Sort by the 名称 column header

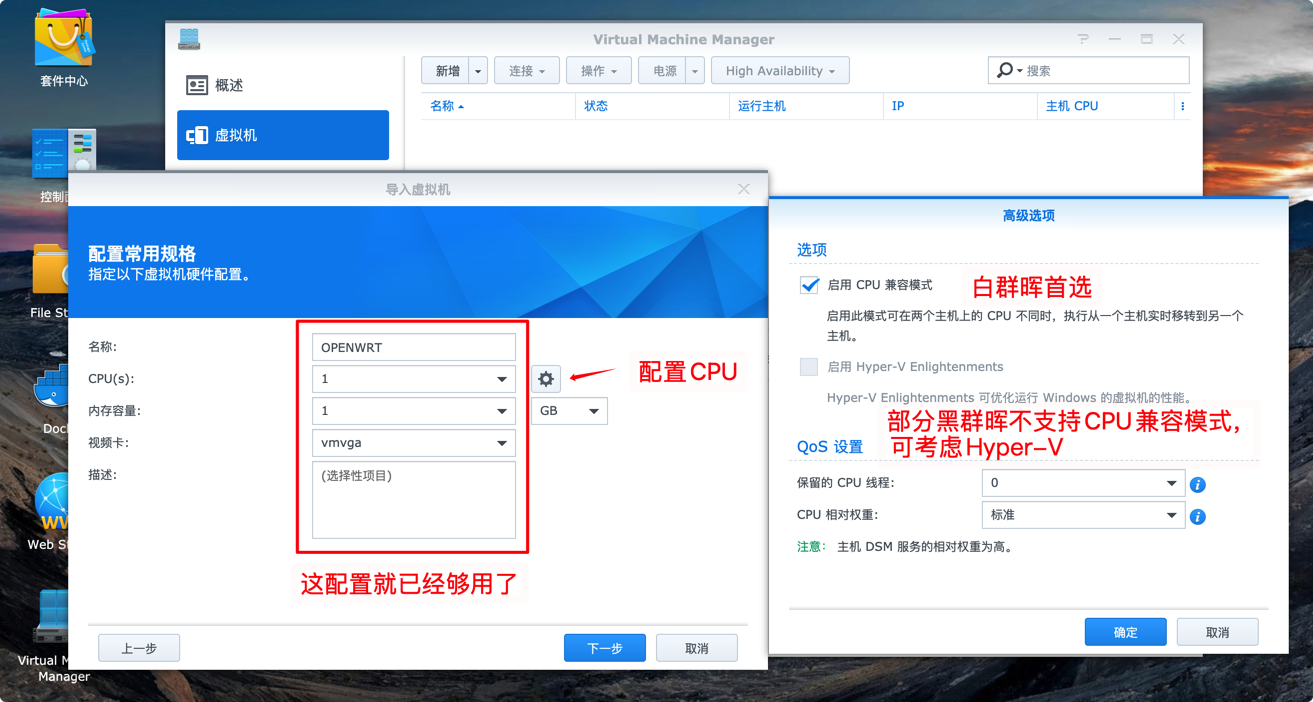tap(498, 106)
